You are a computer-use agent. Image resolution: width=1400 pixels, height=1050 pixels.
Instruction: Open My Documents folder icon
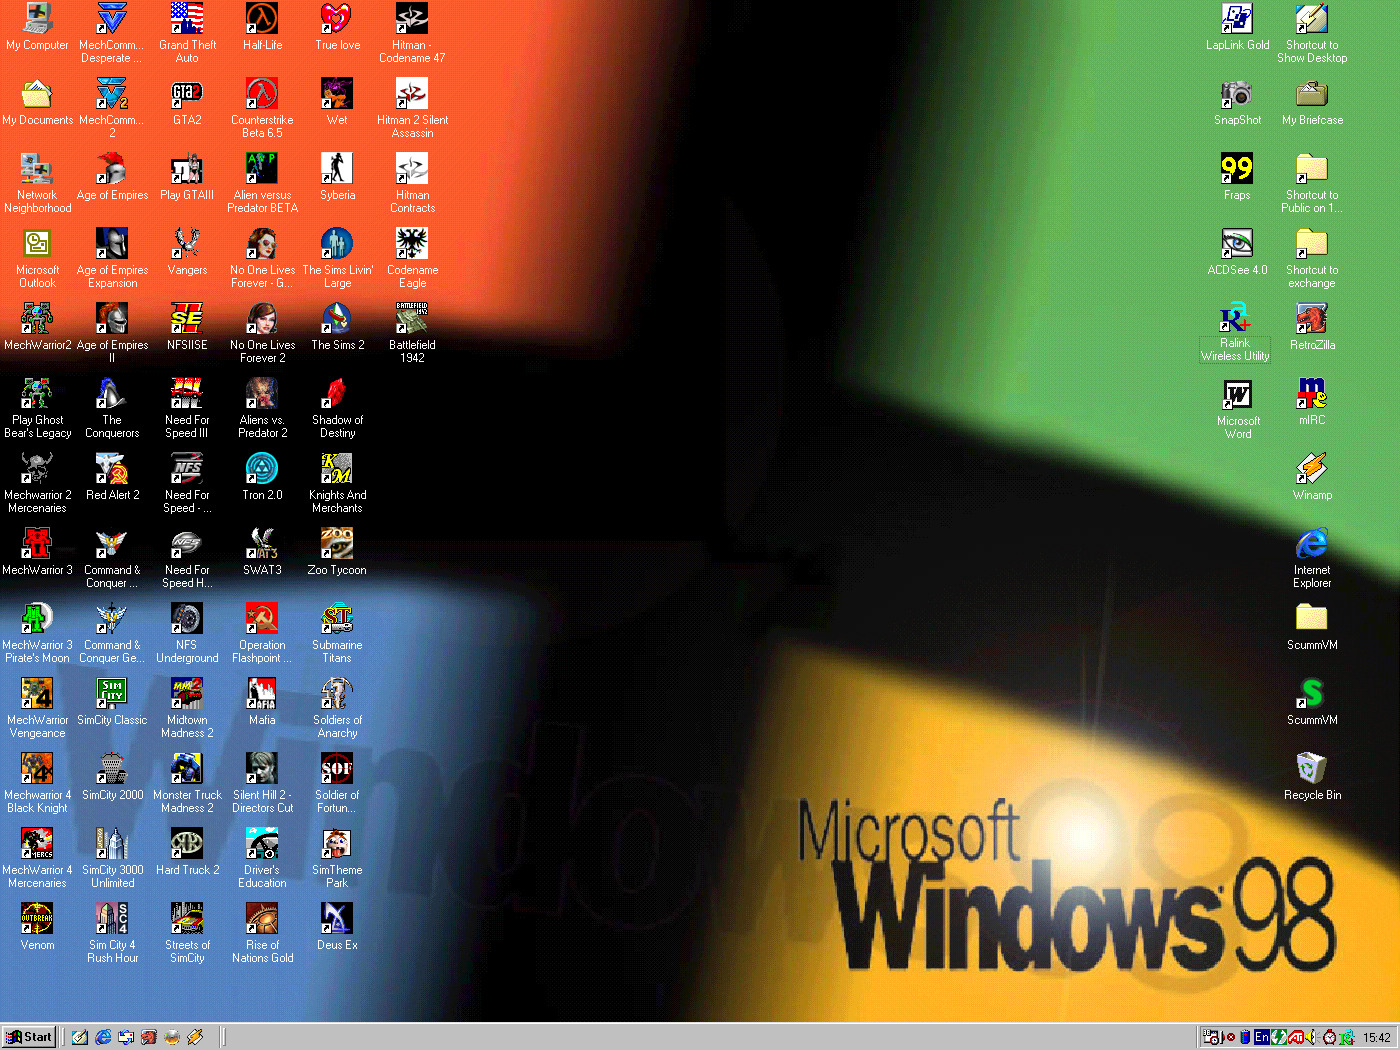point(37,102)
